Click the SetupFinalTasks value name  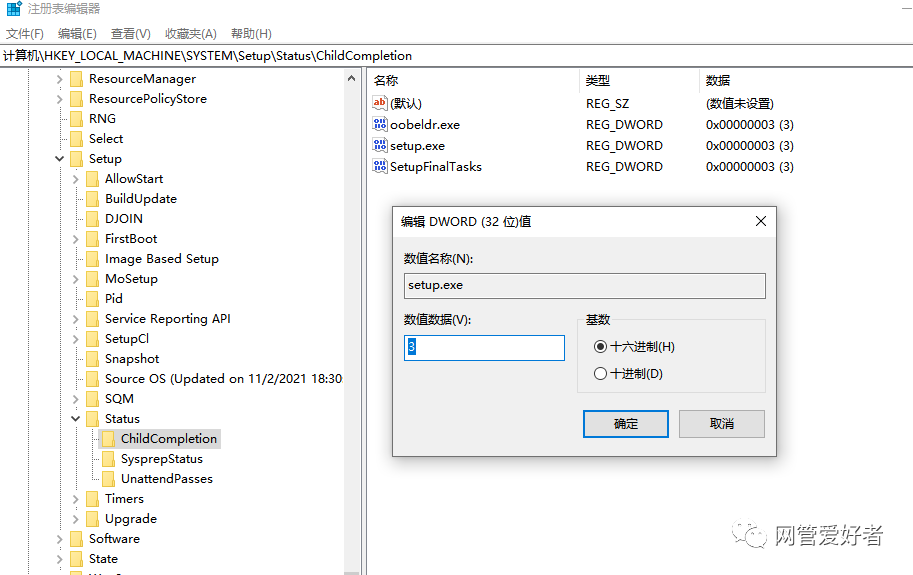pos(436,166)
